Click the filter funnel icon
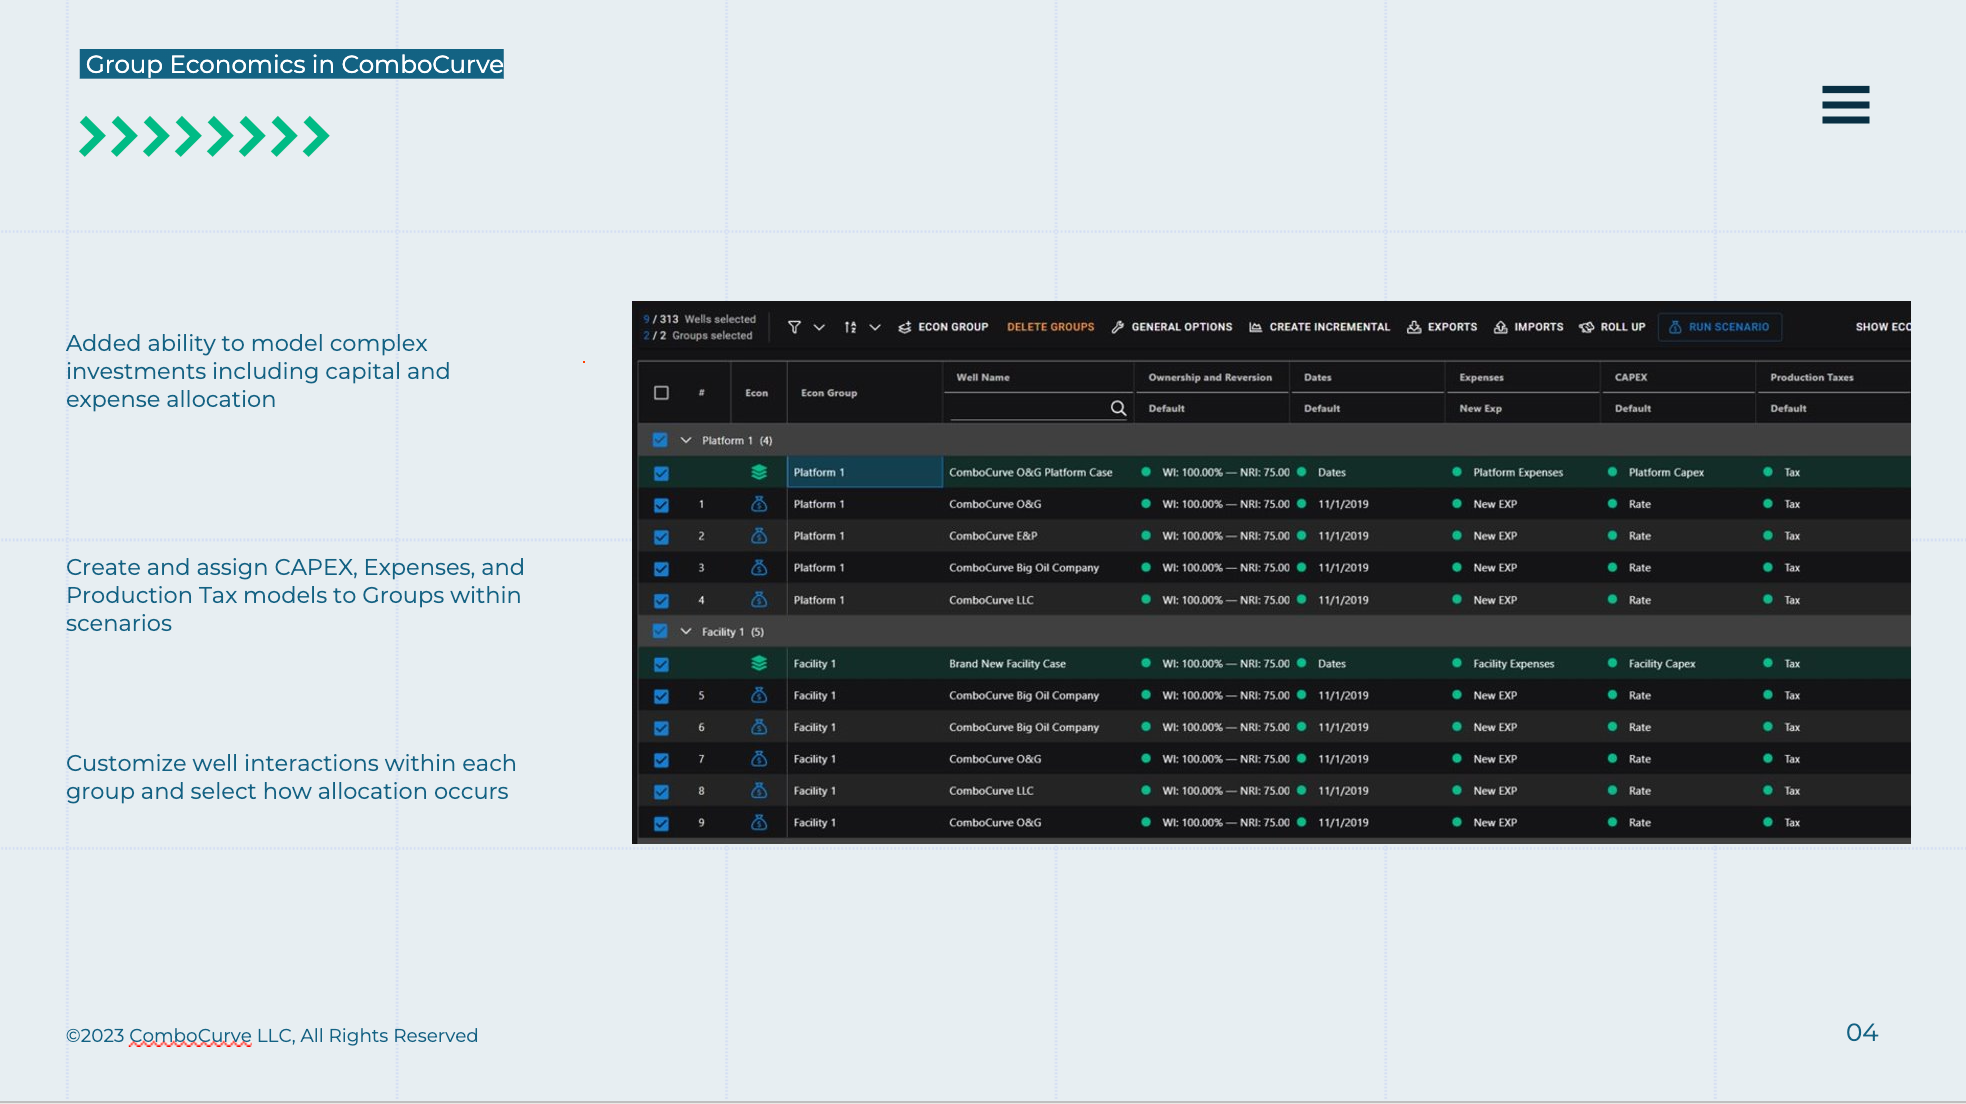Screen dimensions: 1966x1104 [794, 327]
